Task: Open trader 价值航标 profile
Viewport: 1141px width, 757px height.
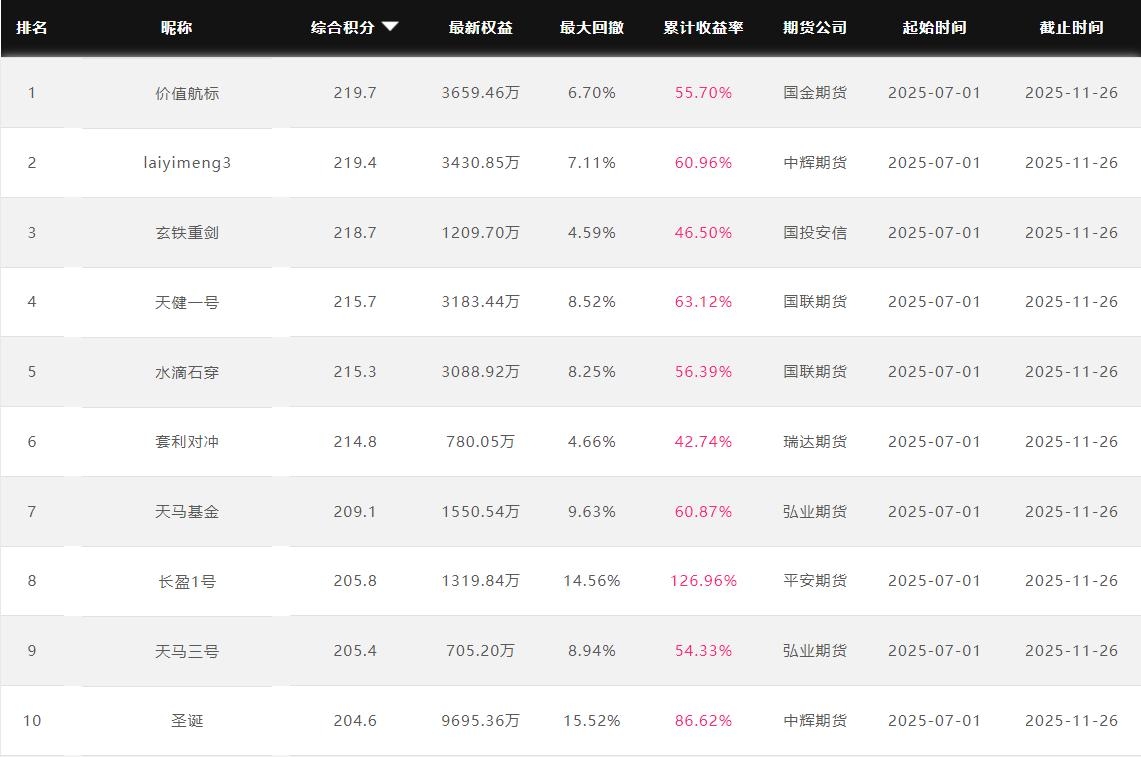Action: pos(187,93)
